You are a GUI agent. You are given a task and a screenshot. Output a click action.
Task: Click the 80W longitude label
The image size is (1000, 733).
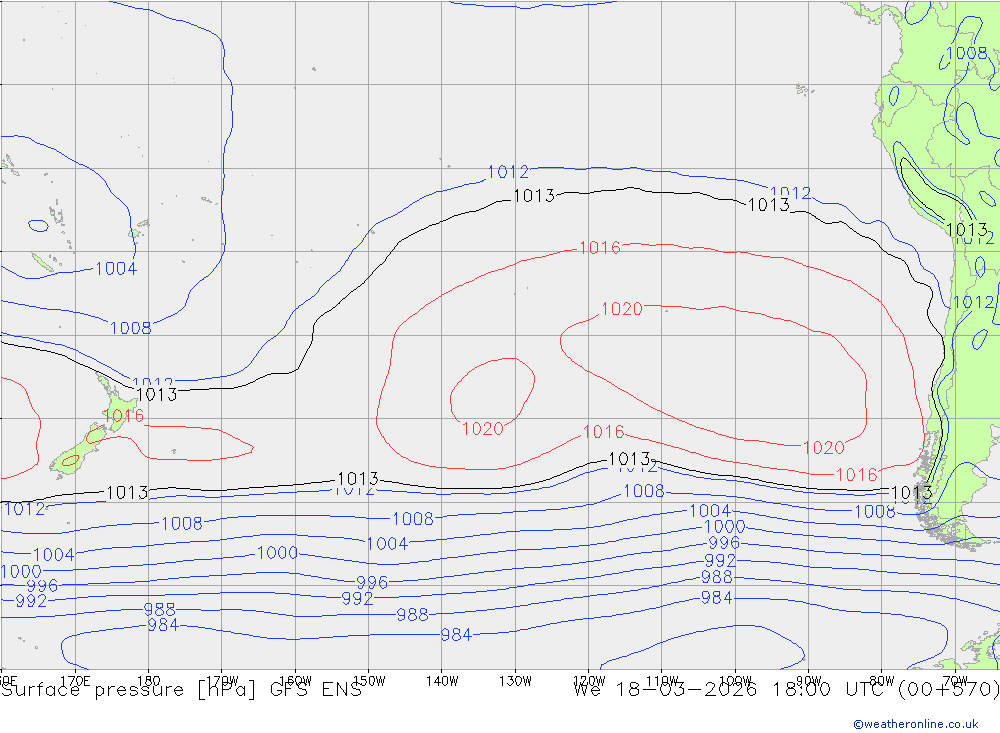click(x=882, y=681)
